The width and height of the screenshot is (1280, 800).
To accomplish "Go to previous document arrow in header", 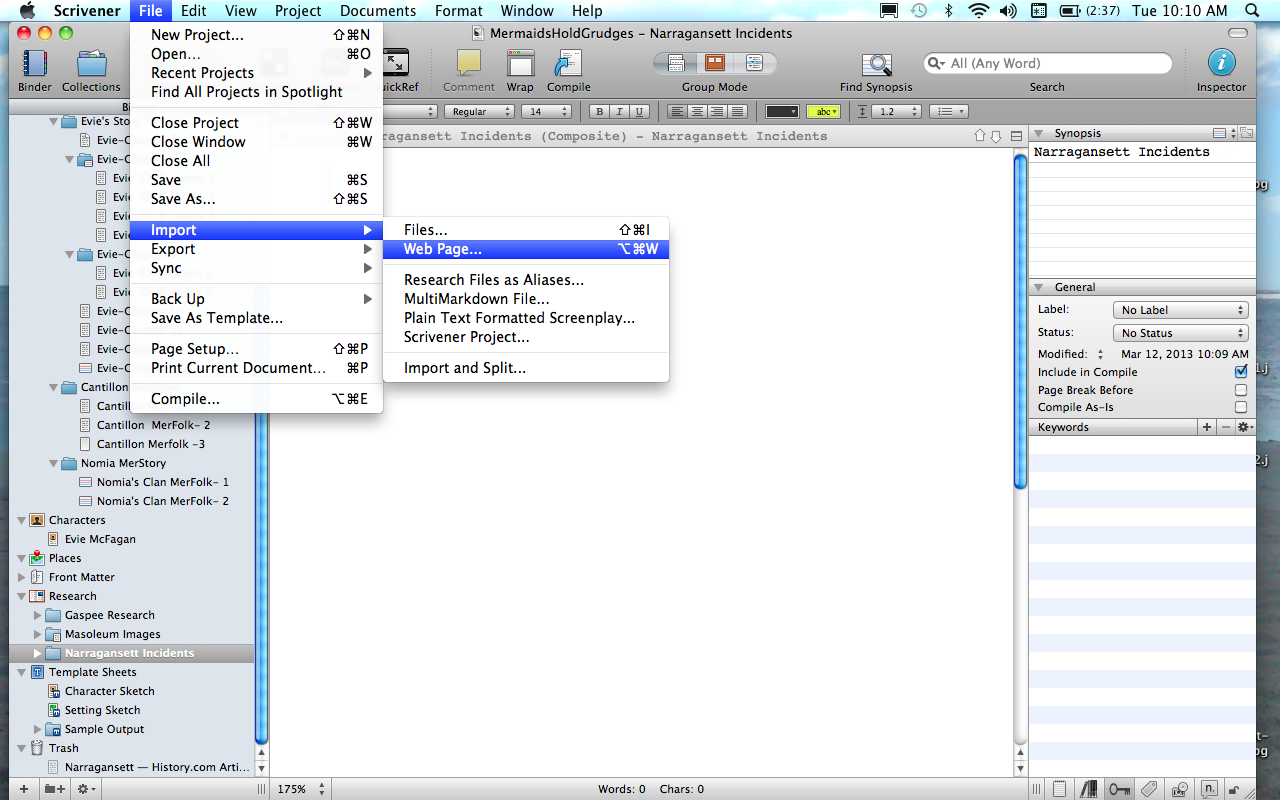I will [980, 136].
